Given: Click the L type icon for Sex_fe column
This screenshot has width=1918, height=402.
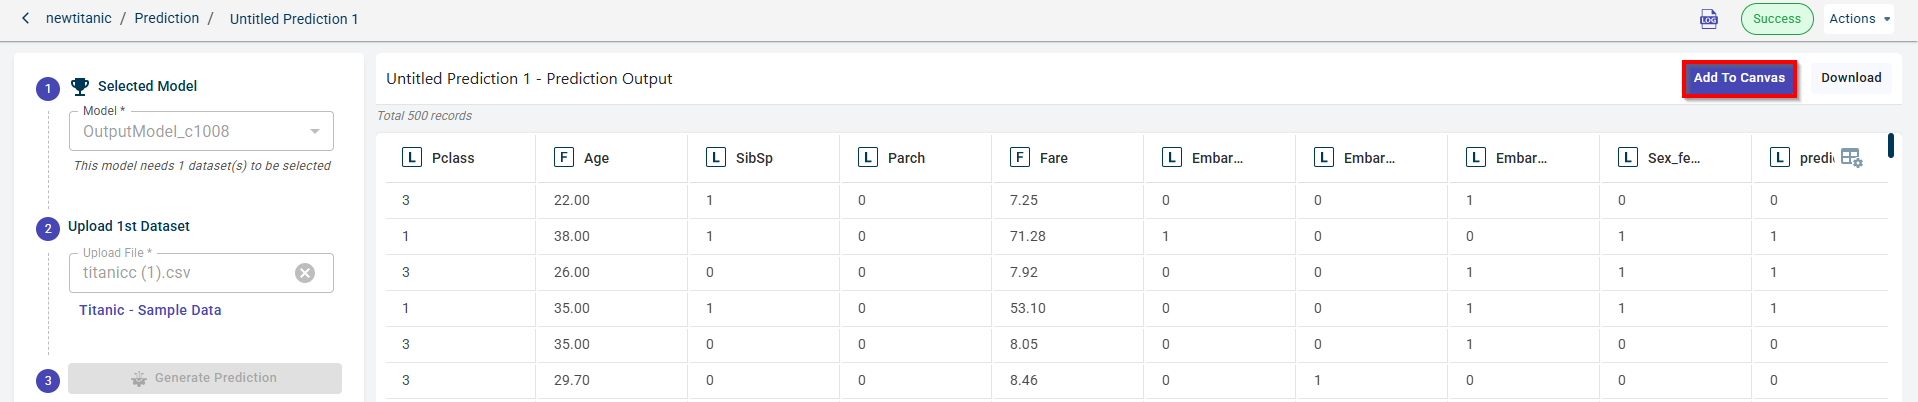Looking at the screenshot, I should click(1628, 158).
